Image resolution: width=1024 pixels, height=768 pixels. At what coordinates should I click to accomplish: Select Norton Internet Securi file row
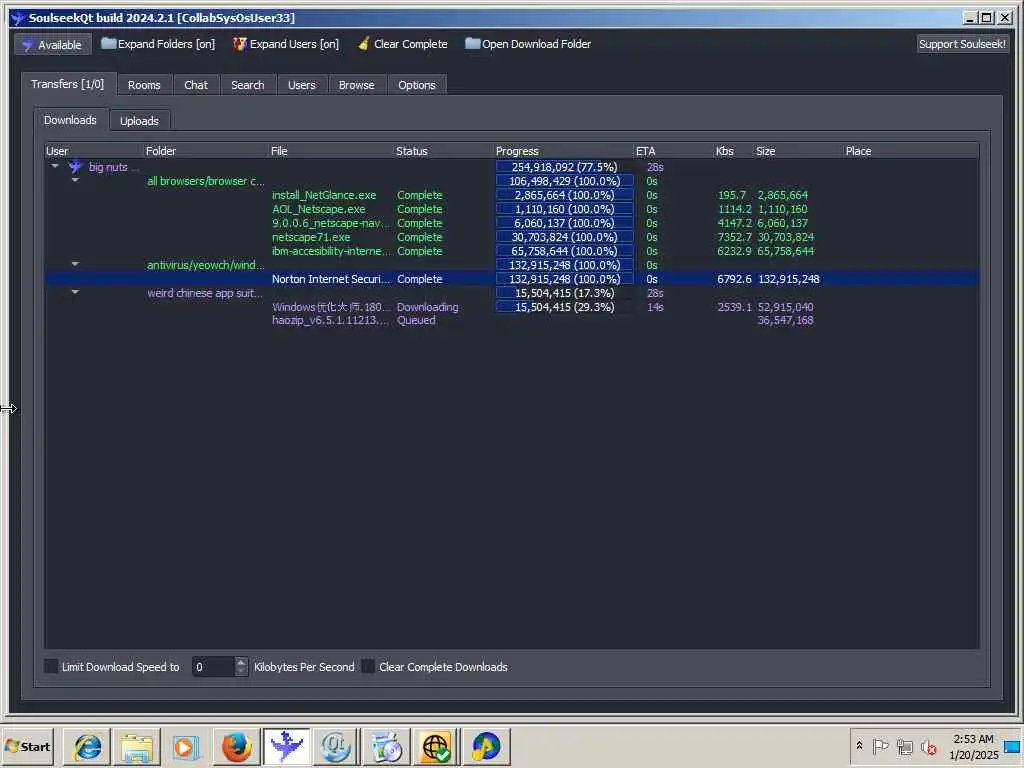pyautogui.click(x=511, y=279)
